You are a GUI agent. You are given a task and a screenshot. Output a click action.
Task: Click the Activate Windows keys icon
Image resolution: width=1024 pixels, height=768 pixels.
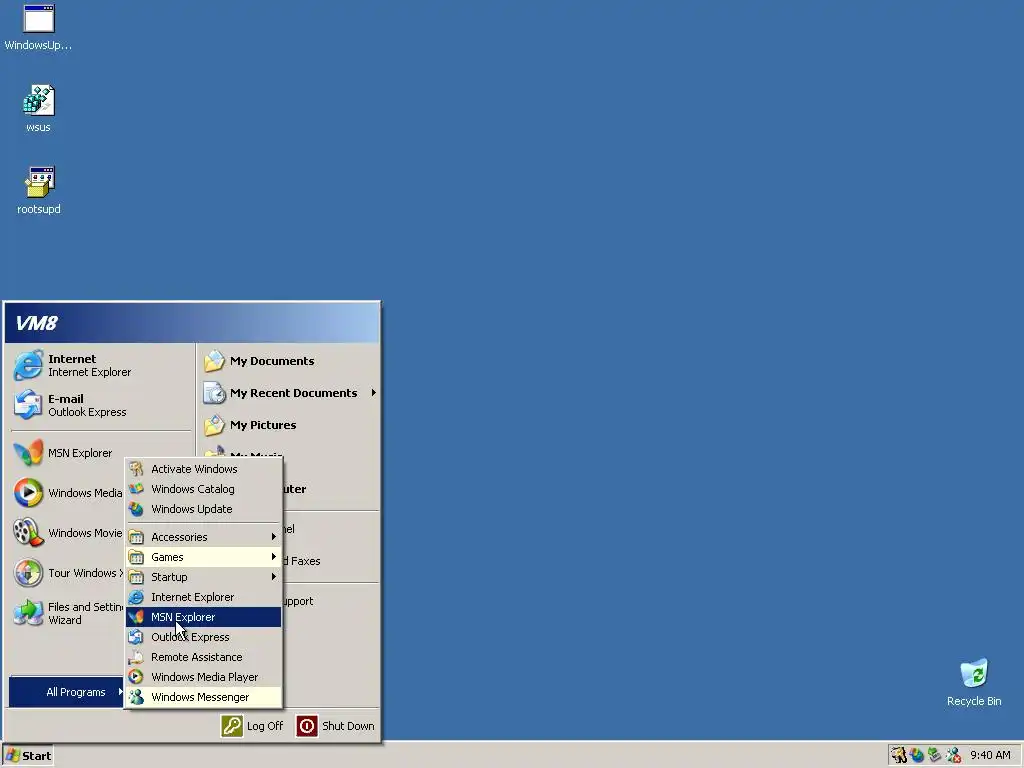(136, 469)
